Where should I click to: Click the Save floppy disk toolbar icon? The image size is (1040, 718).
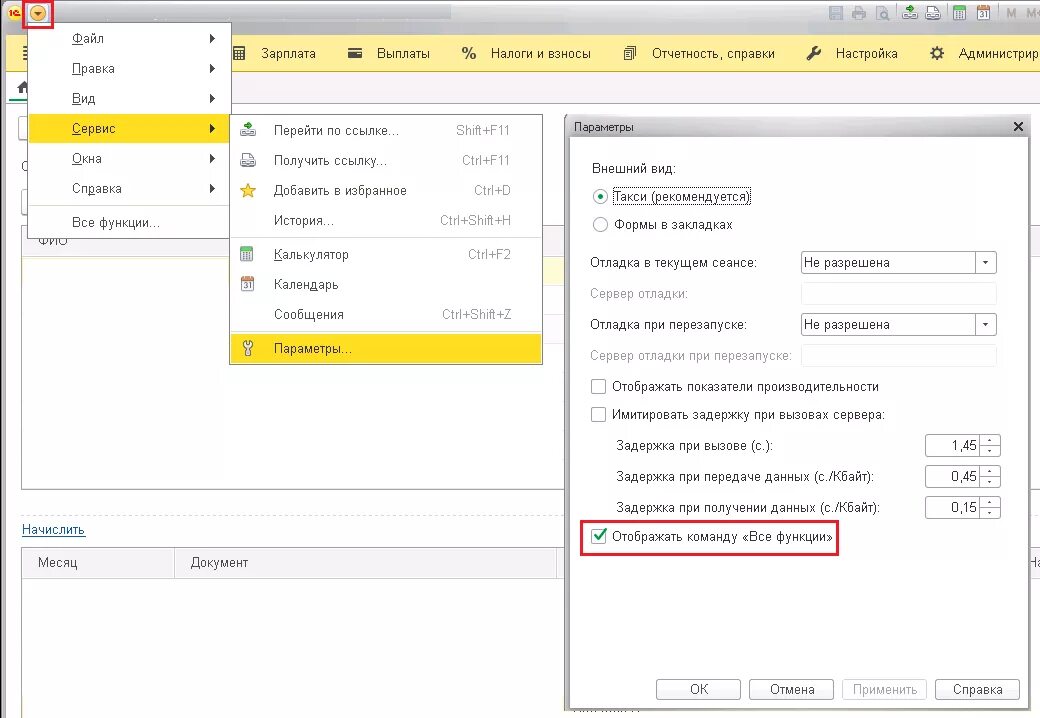pos(836,13)
